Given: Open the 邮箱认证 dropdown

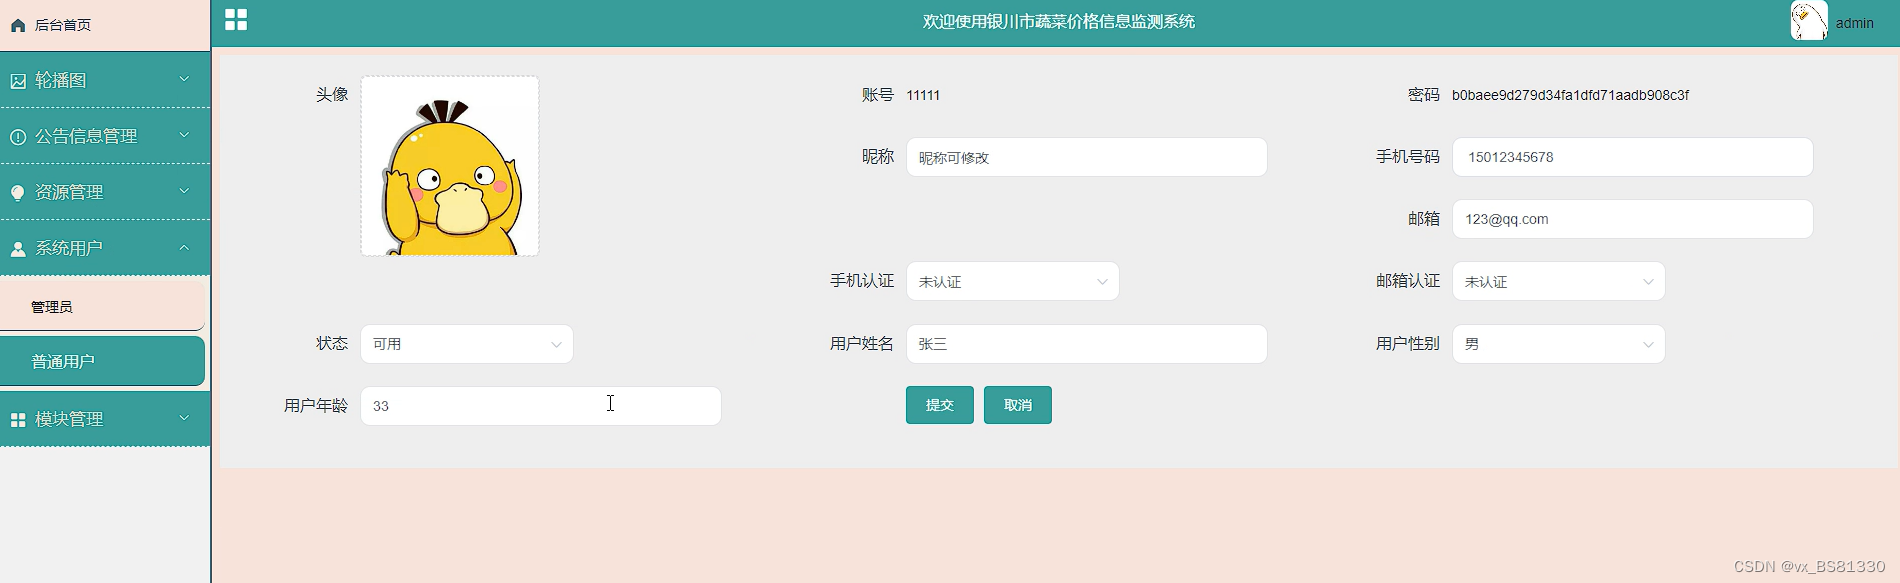Looking at the screenshot, I should point(1559,282).
